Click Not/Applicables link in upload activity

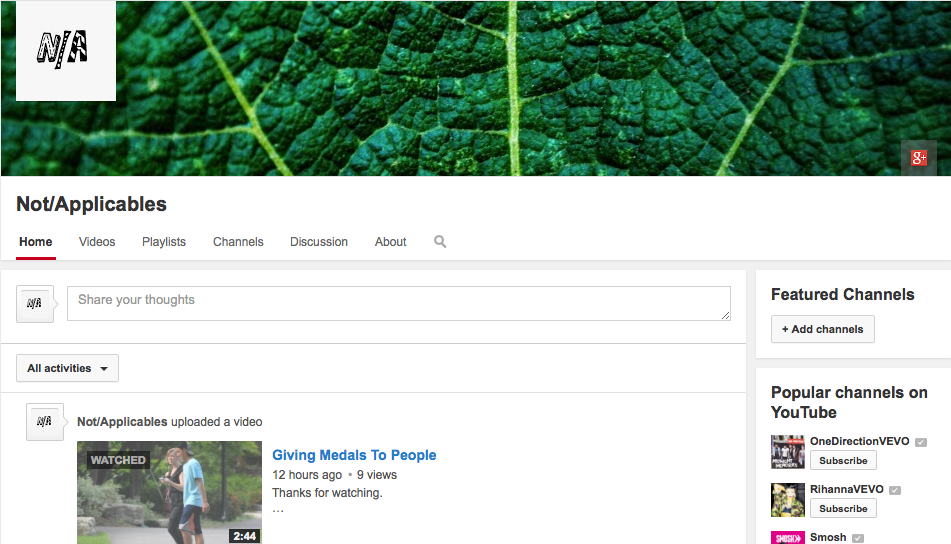[x=122, y=421]
